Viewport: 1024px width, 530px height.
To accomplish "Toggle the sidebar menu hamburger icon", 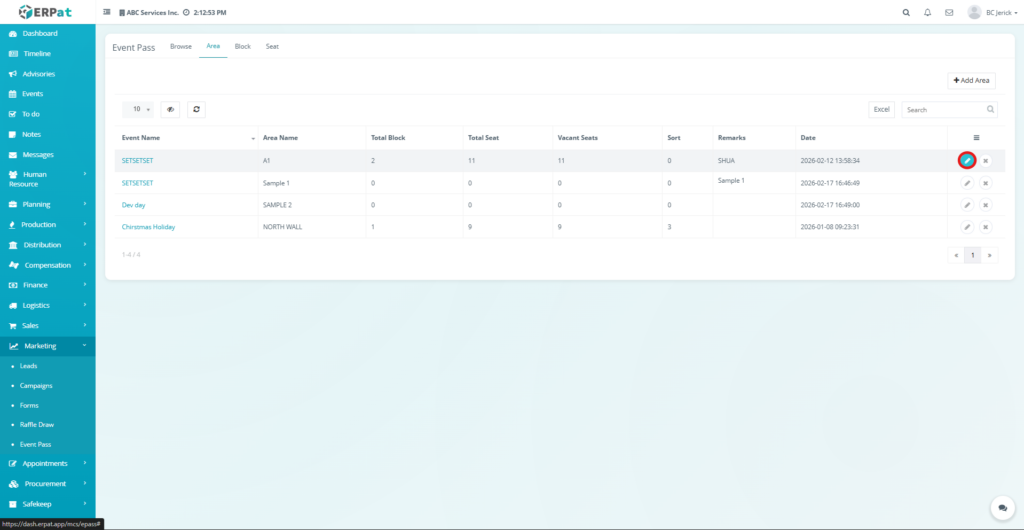I will tap(107, 13).
